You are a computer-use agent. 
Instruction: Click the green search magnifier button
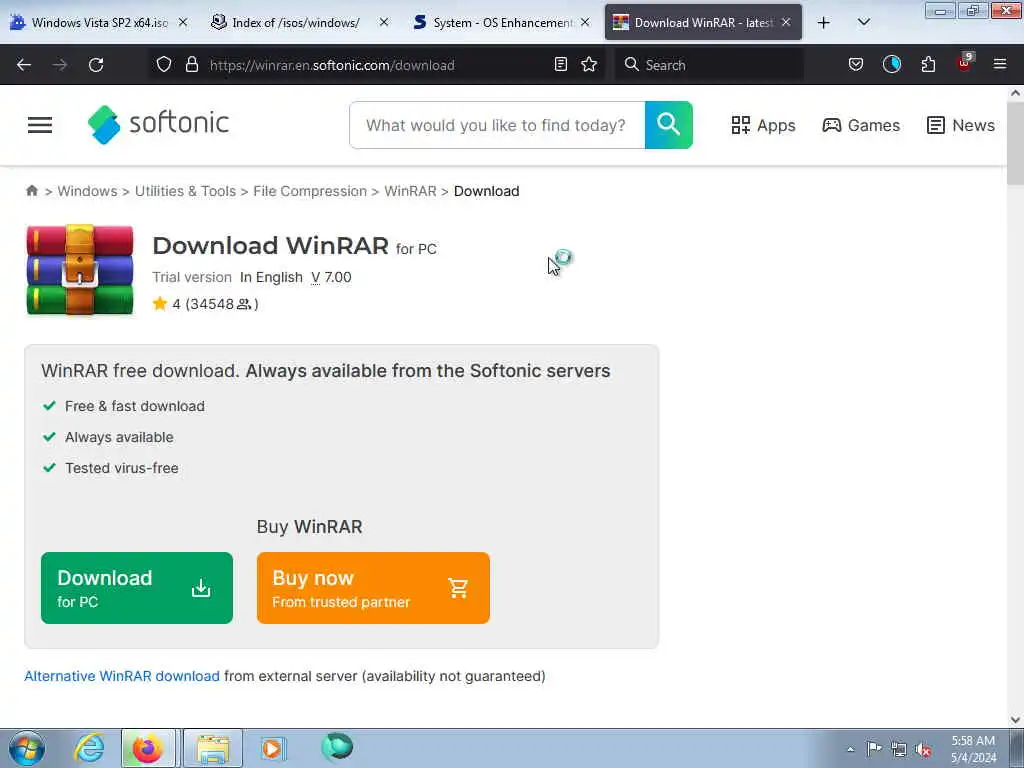(668, 125)
